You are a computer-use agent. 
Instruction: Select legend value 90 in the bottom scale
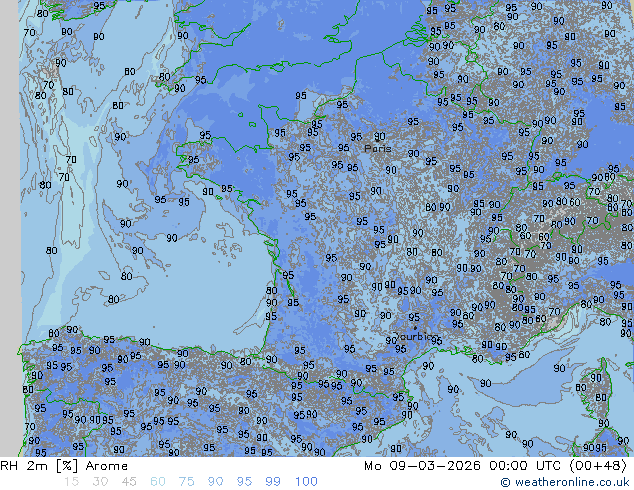(x=215, y=482)
